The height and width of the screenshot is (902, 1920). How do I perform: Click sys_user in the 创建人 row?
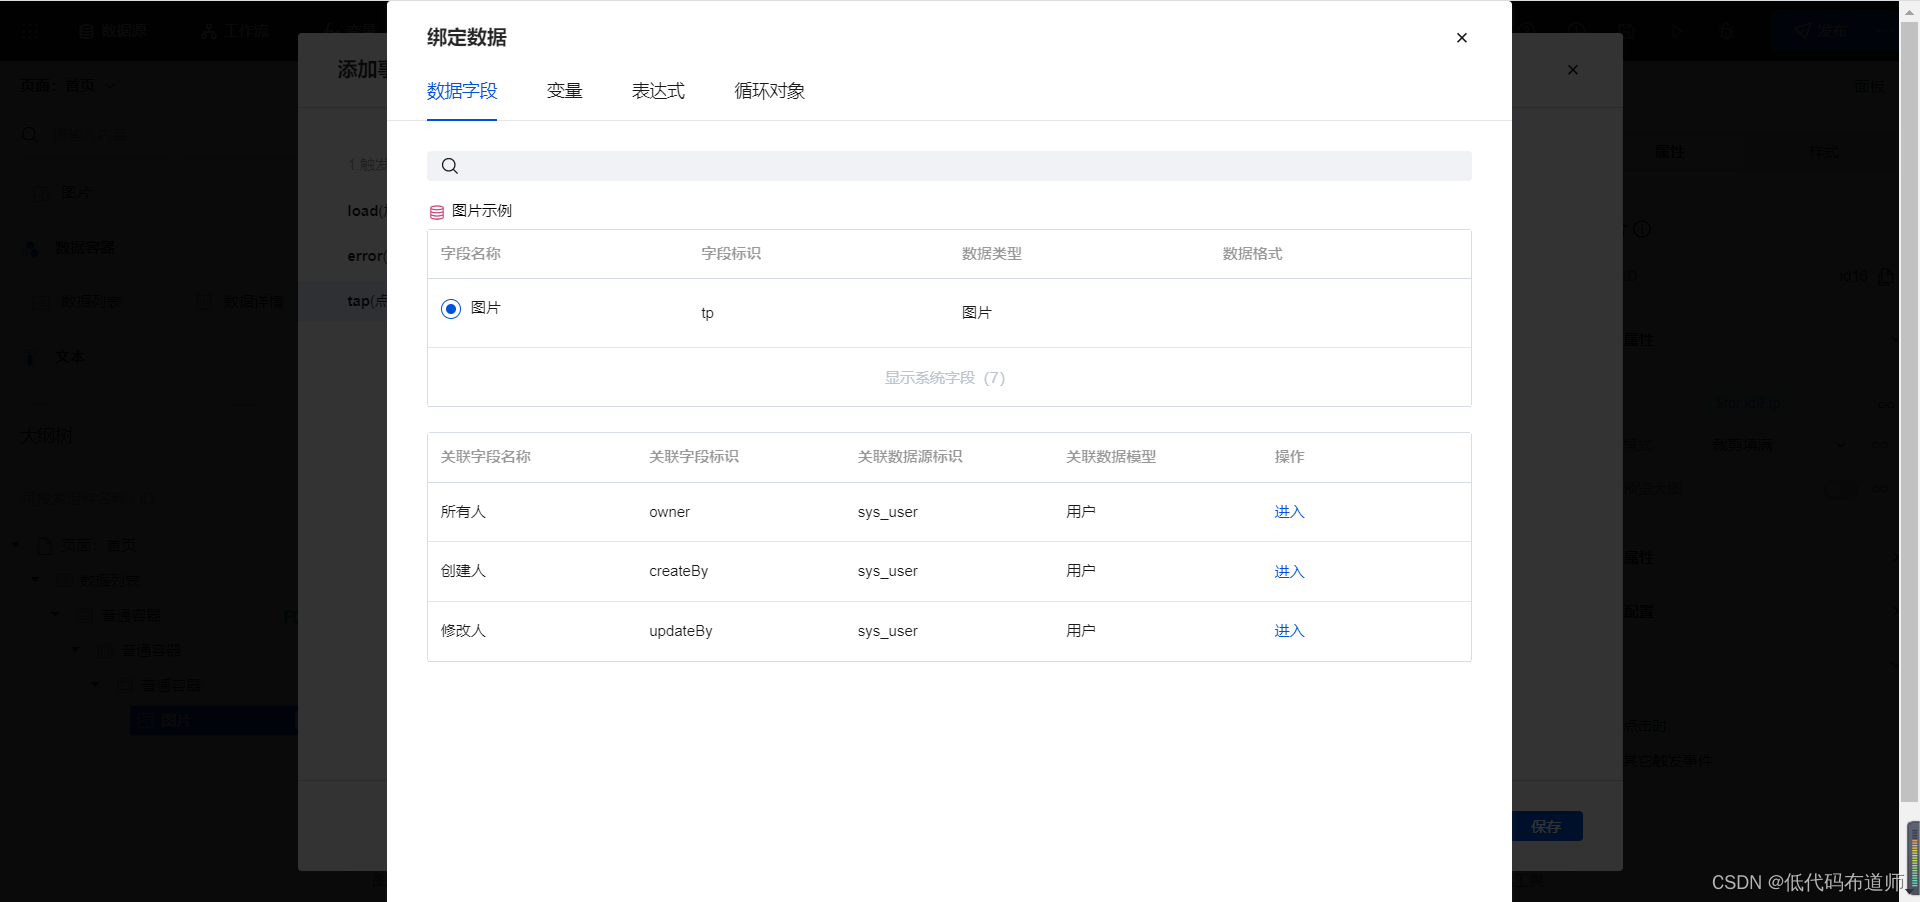(887, 571)
